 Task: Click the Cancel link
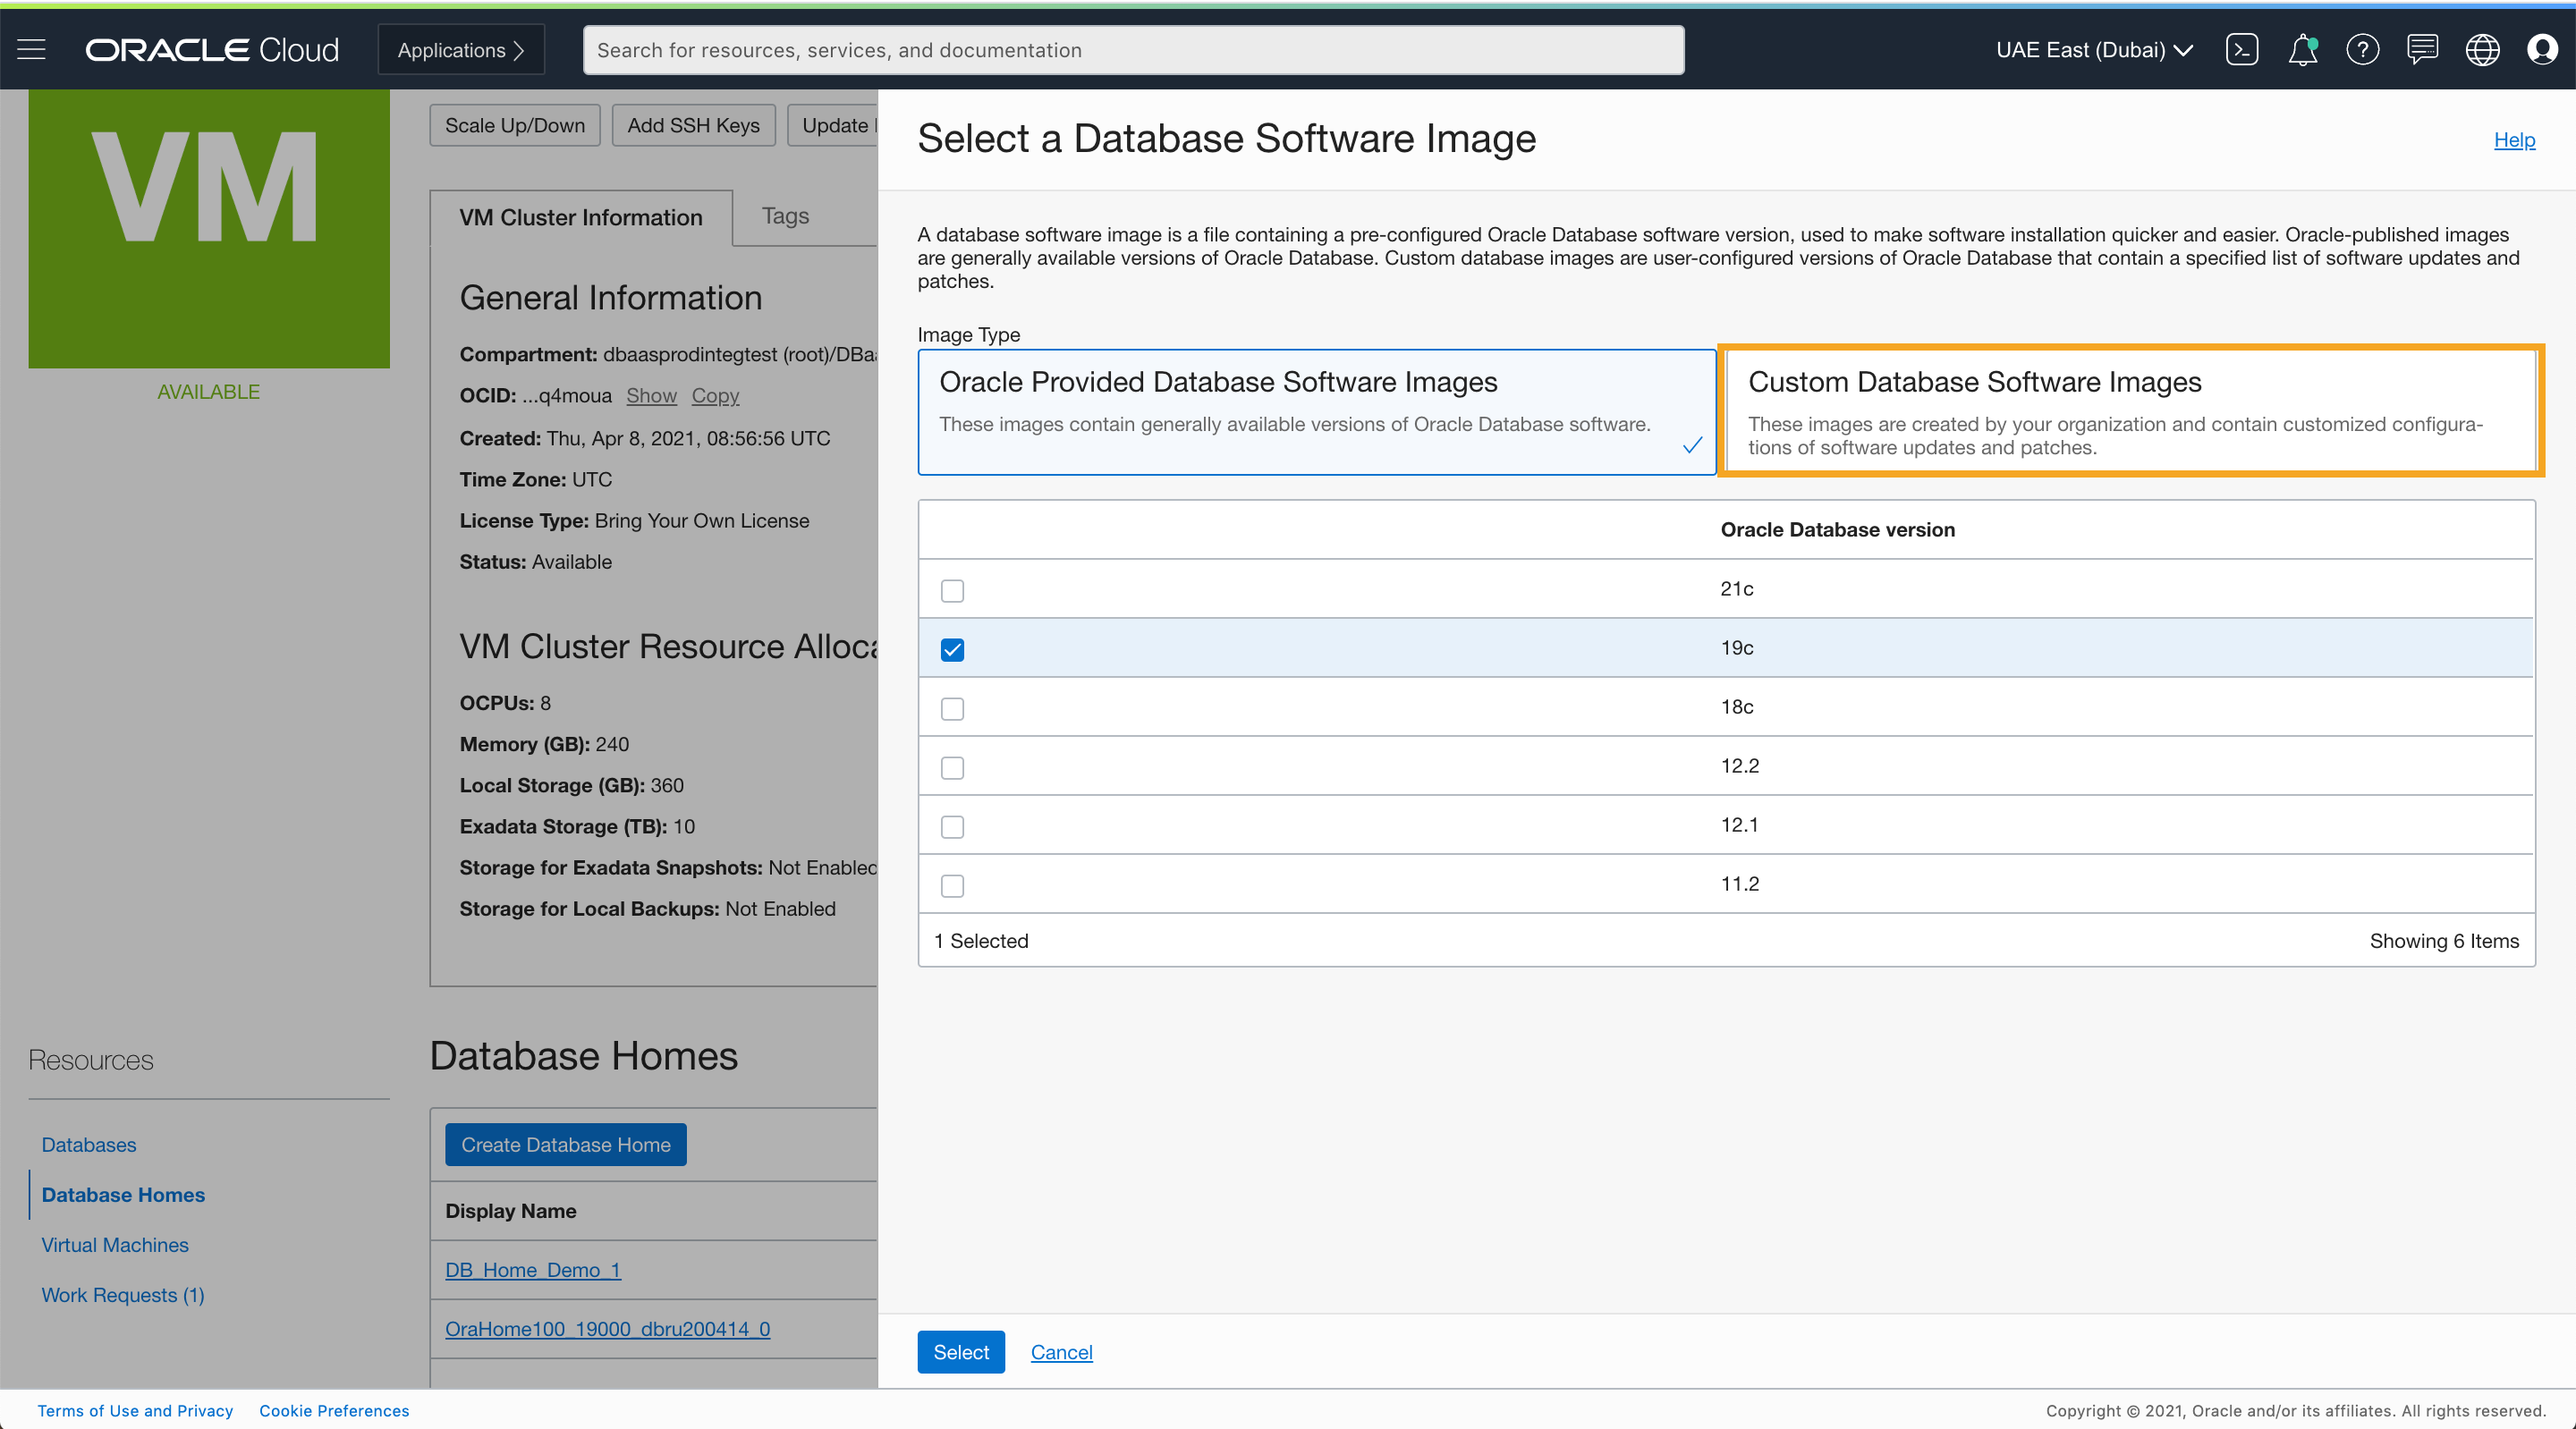coord(1061,1352)
